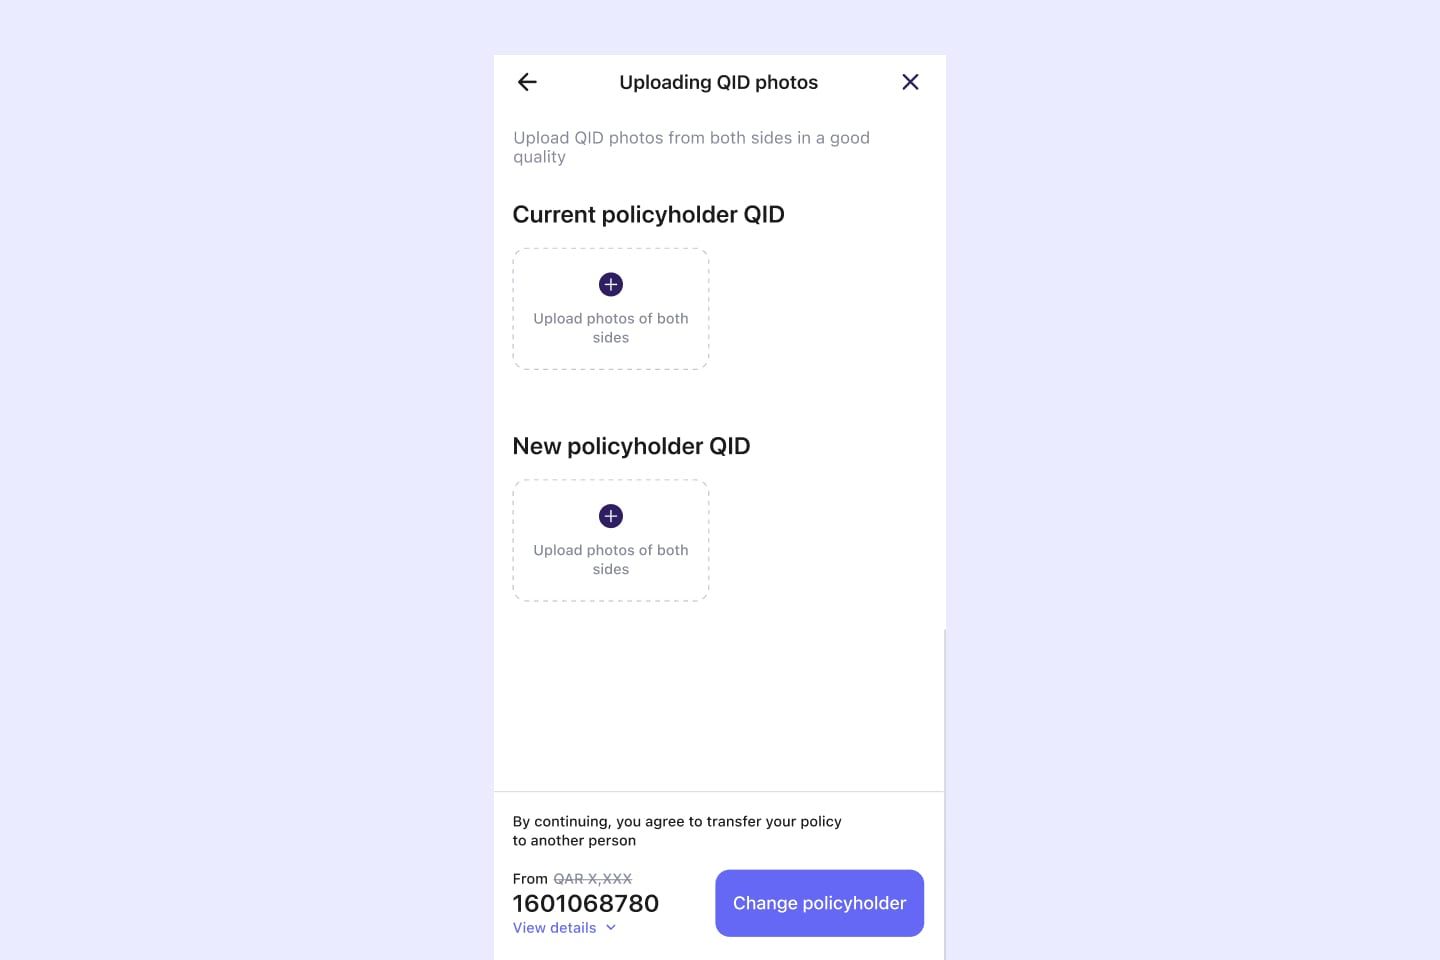Viewport: 1440px width, 960px height.
Task: Open the View details link
Action: [554, 928]
